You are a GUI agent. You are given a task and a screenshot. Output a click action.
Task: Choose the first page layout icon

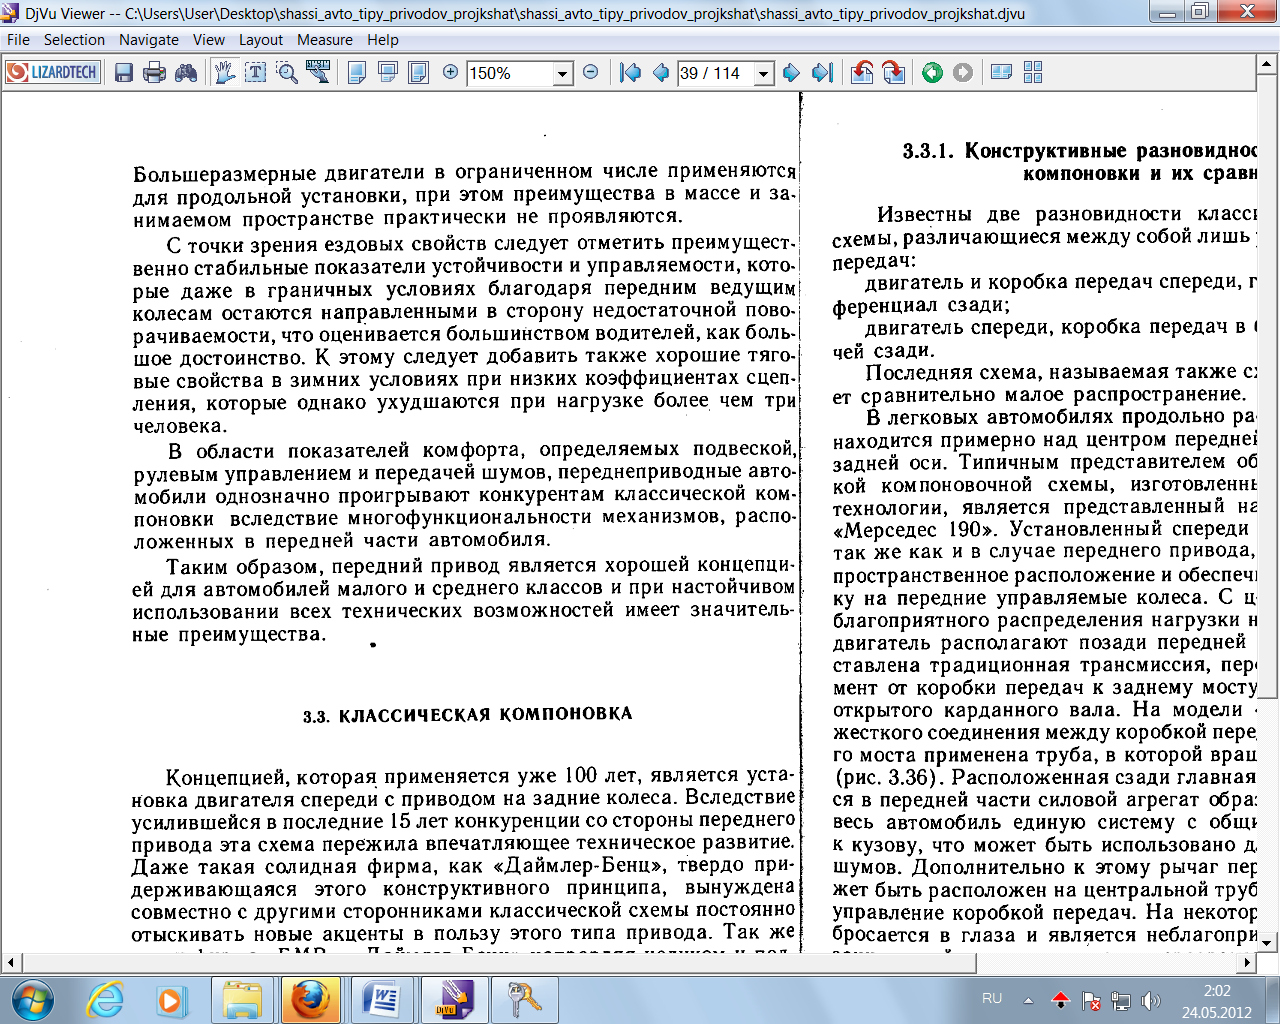tap(356, 73)
